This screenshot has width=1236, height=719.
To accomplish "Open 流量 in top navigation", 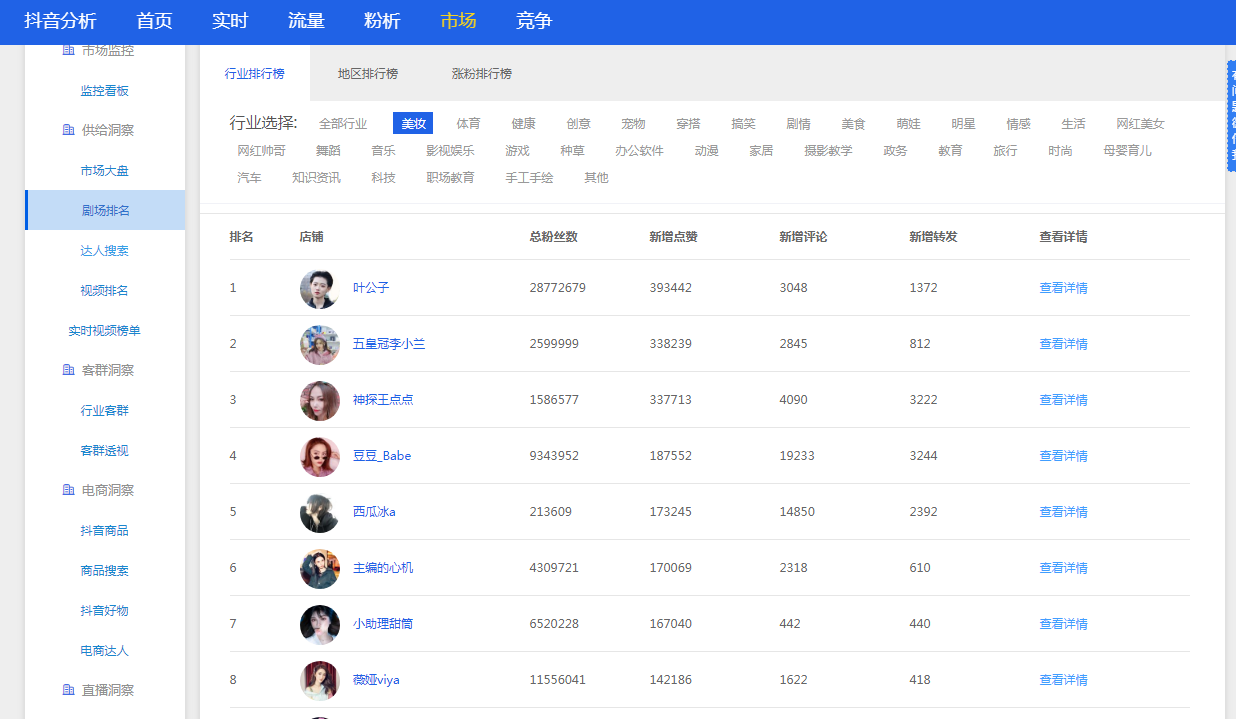I will coord(306,21).
